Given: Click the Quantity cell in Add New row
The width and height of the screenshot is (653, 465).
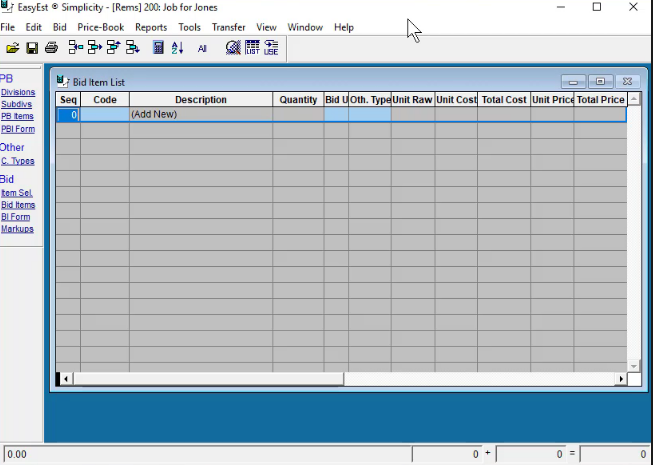Looking at the screenshot, I should pyautogui.click(x=298, y=114).
